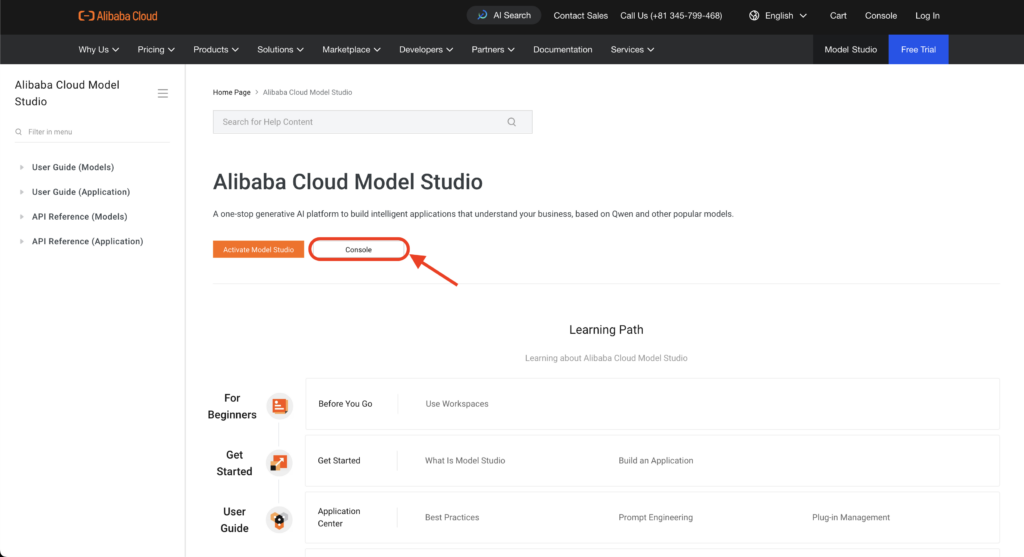
Task: Open the Documentation menu item
Action: 562,50
